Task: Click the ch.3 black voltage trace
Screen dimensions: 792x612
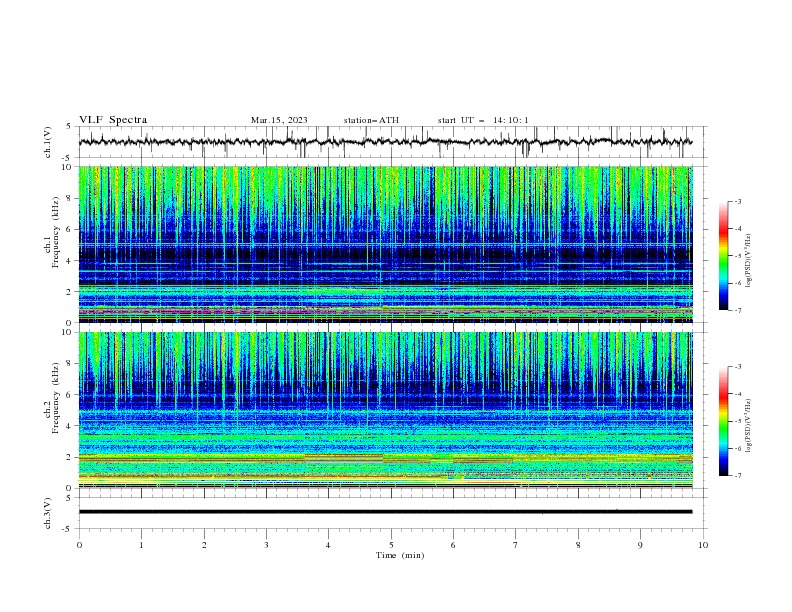Action: pyautogui.click(x=385, y=512)
